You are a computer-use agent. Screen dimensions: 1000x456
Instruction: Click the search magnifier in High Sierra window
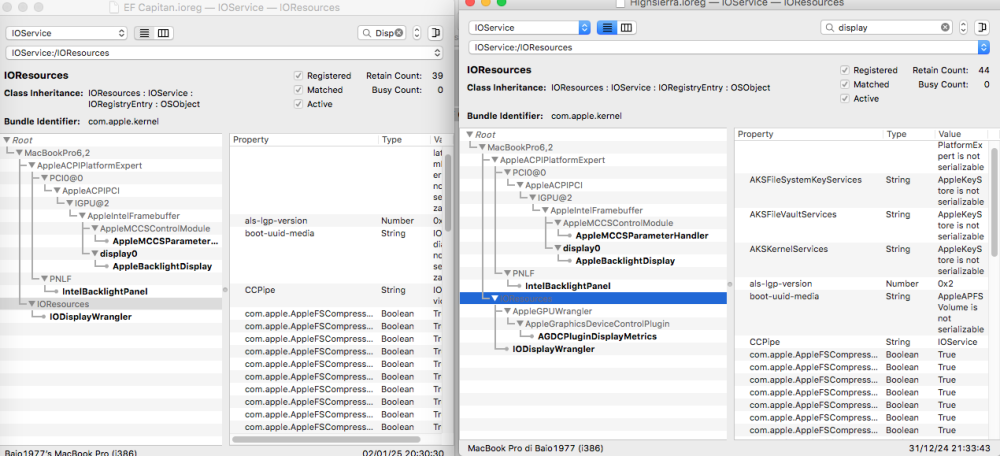829,28
